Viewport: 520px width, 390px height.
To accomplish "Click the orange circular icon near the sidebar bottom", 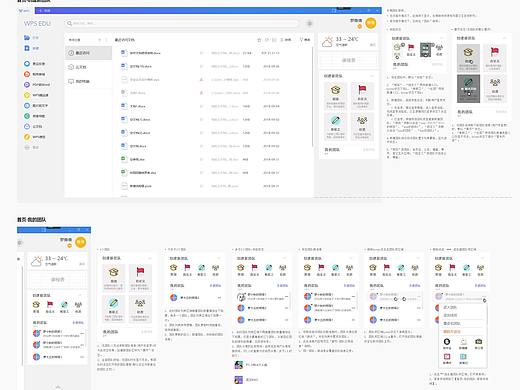I will [x=27, y=137].
